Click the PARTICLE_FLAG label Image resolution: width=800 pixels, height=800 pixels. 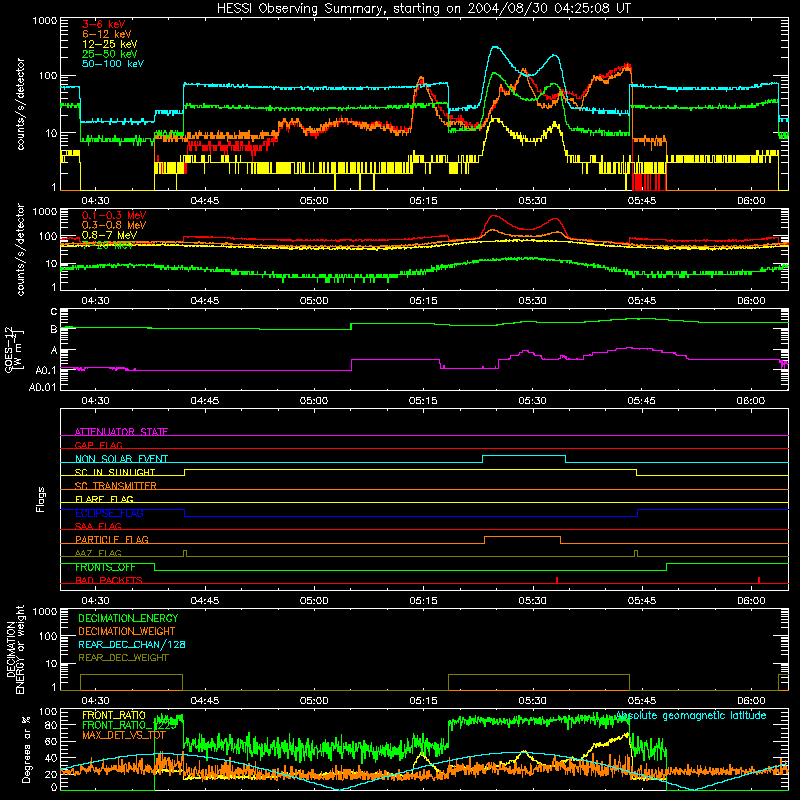tap(112, 539)
